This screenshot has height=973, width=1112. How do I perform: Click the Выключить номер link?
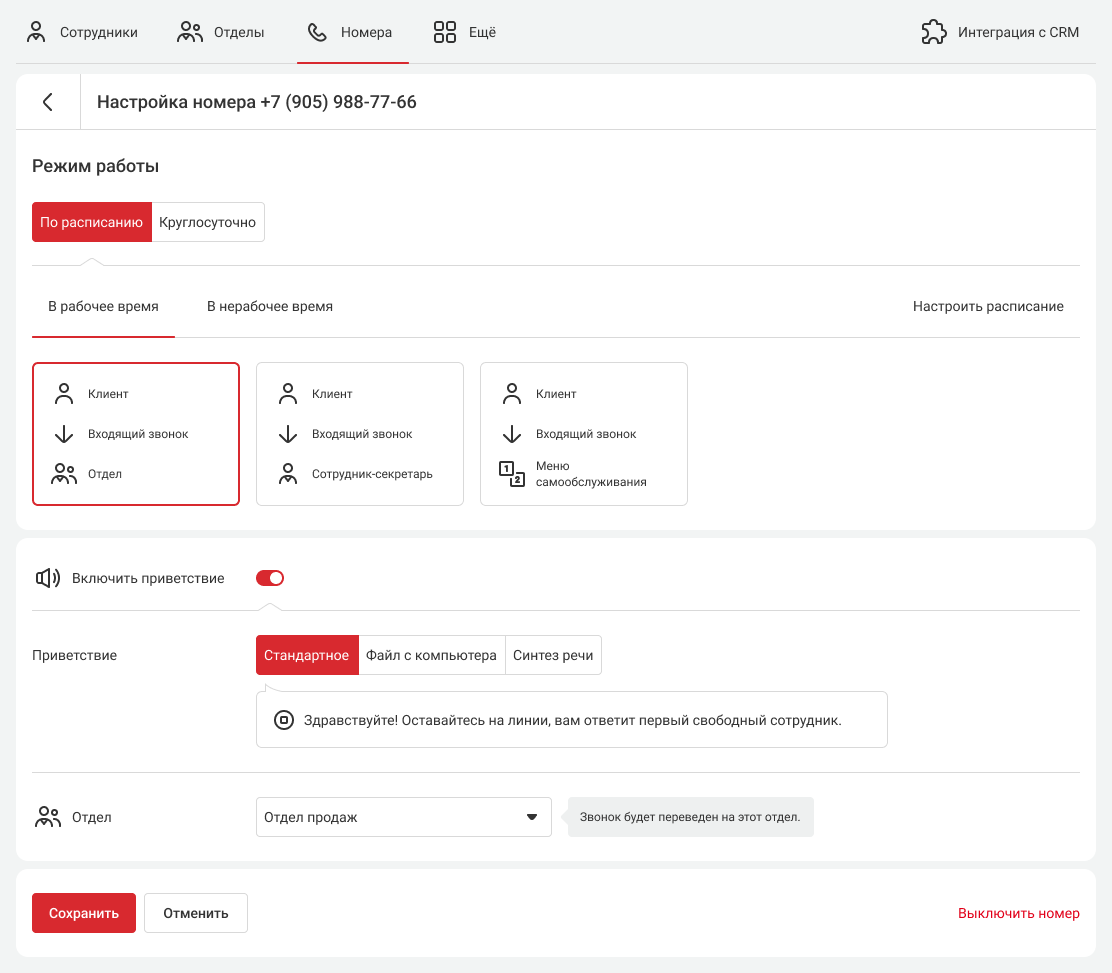(1018, 913)
